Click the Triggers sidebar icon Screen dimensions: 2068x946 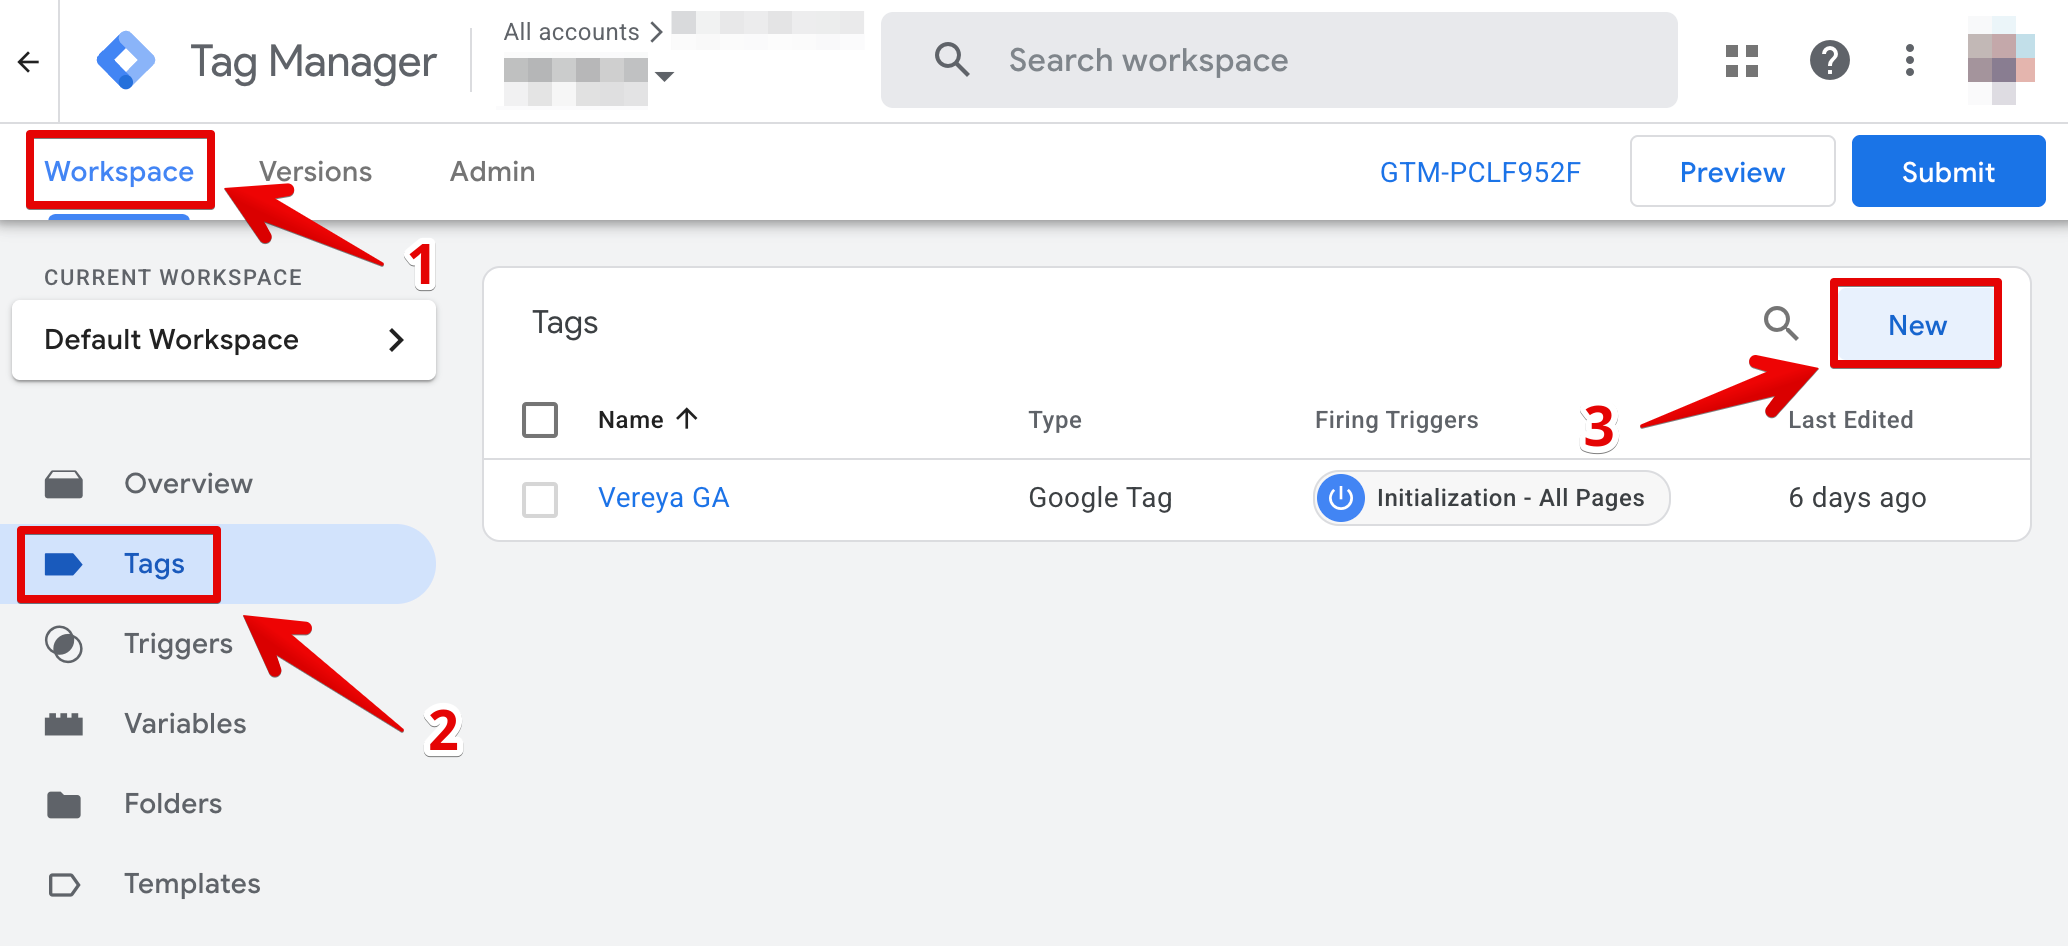tap(64, 644)
